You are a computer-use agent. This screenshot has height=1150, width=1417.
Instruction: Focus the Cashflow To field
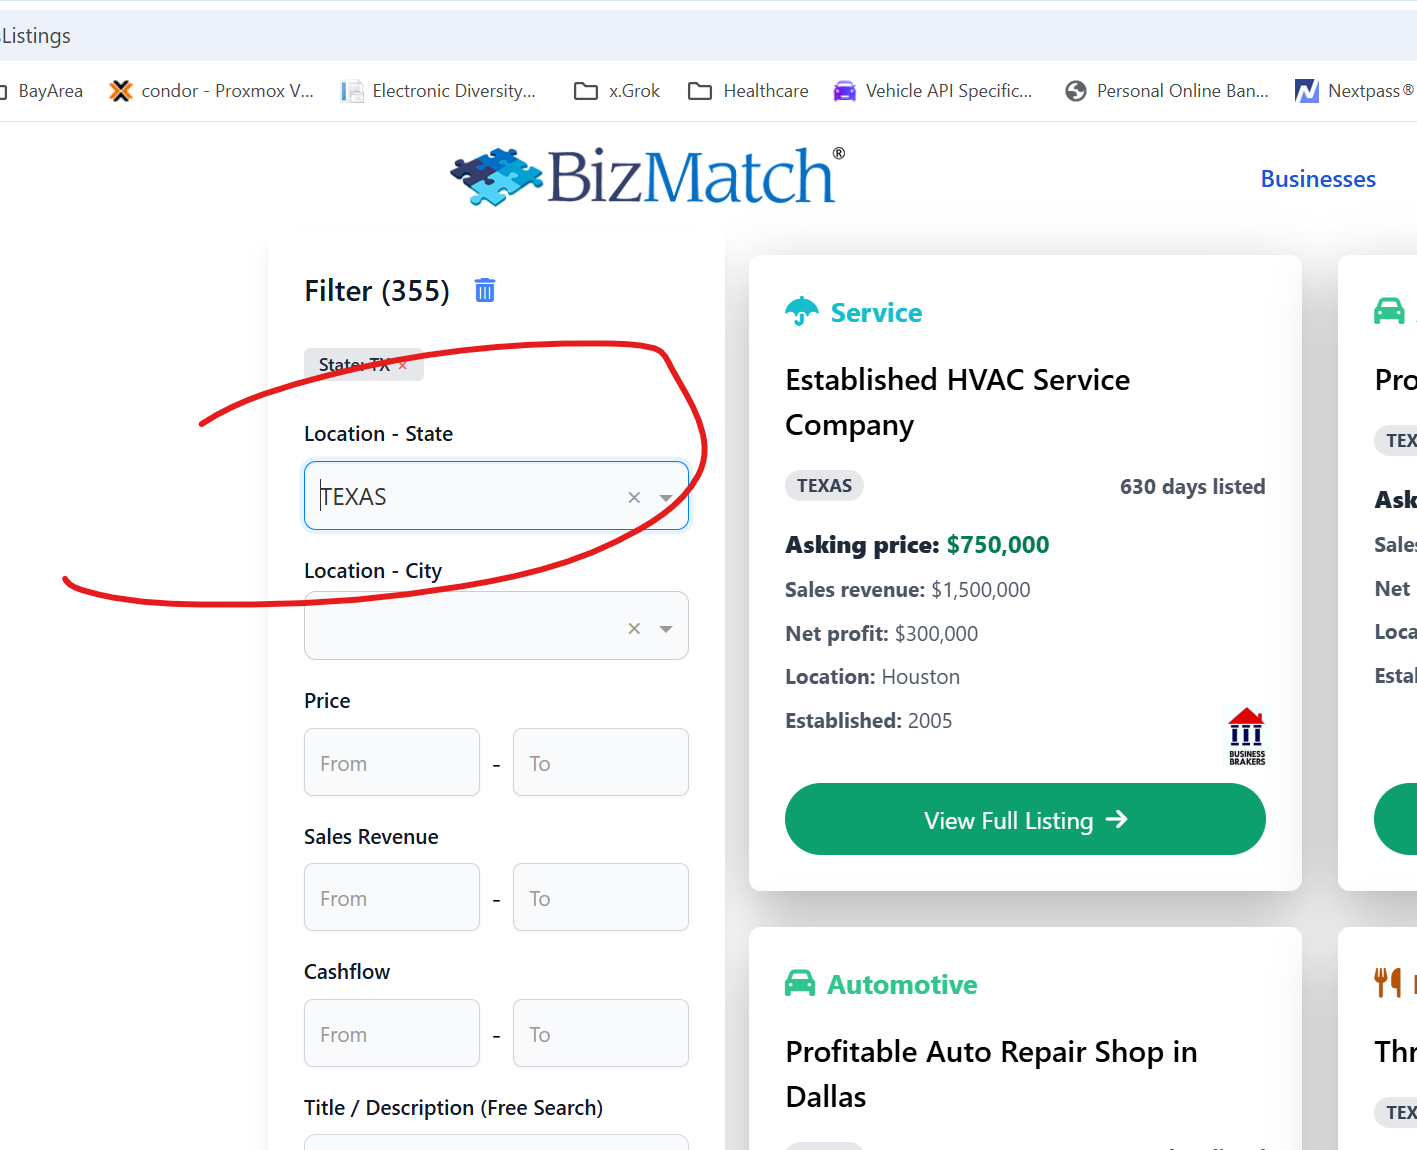tap(601, 1033)
